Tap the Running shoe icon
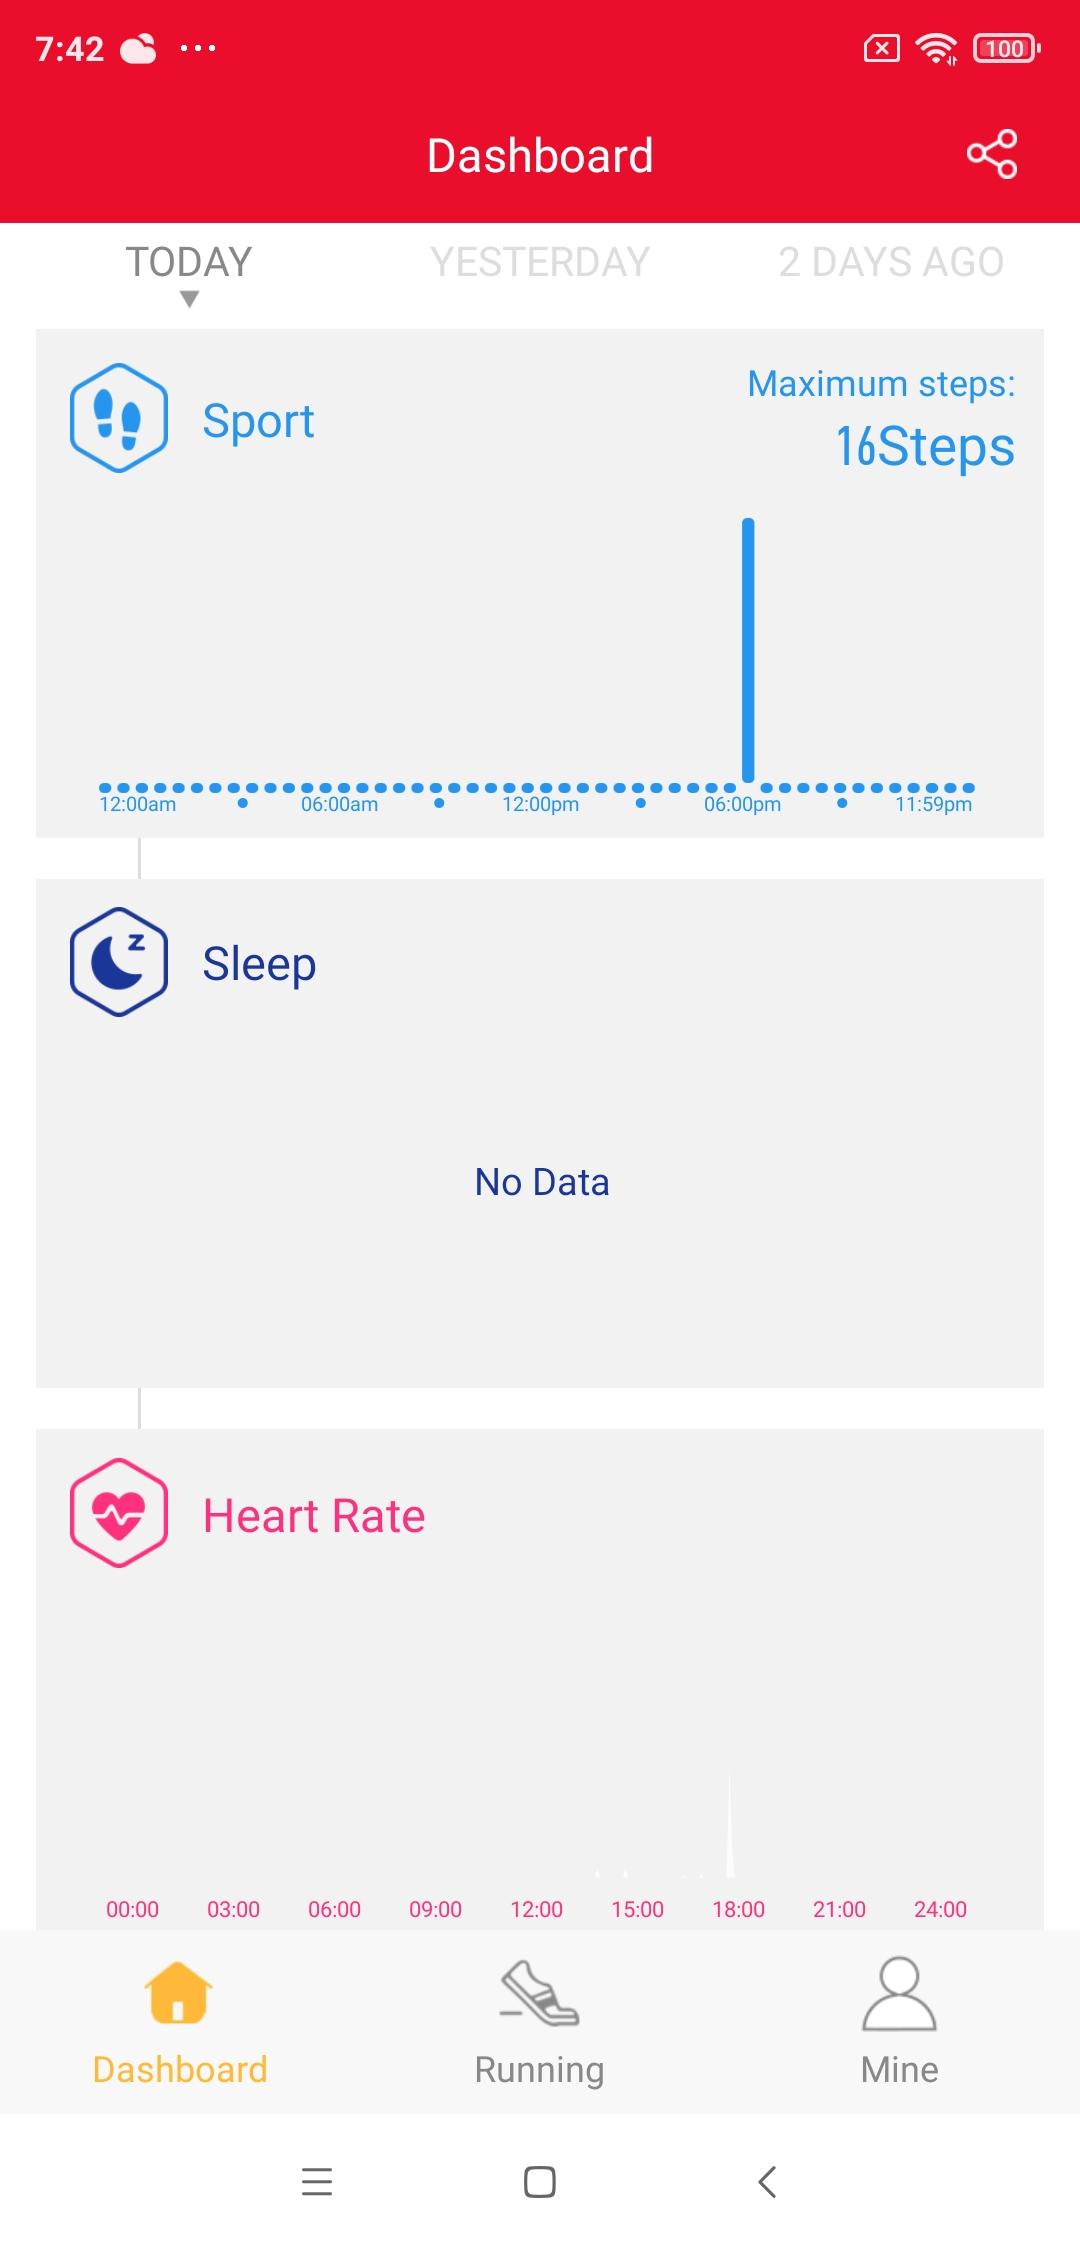This screenshot has width=1080, height=2244. coord(540,1992)
